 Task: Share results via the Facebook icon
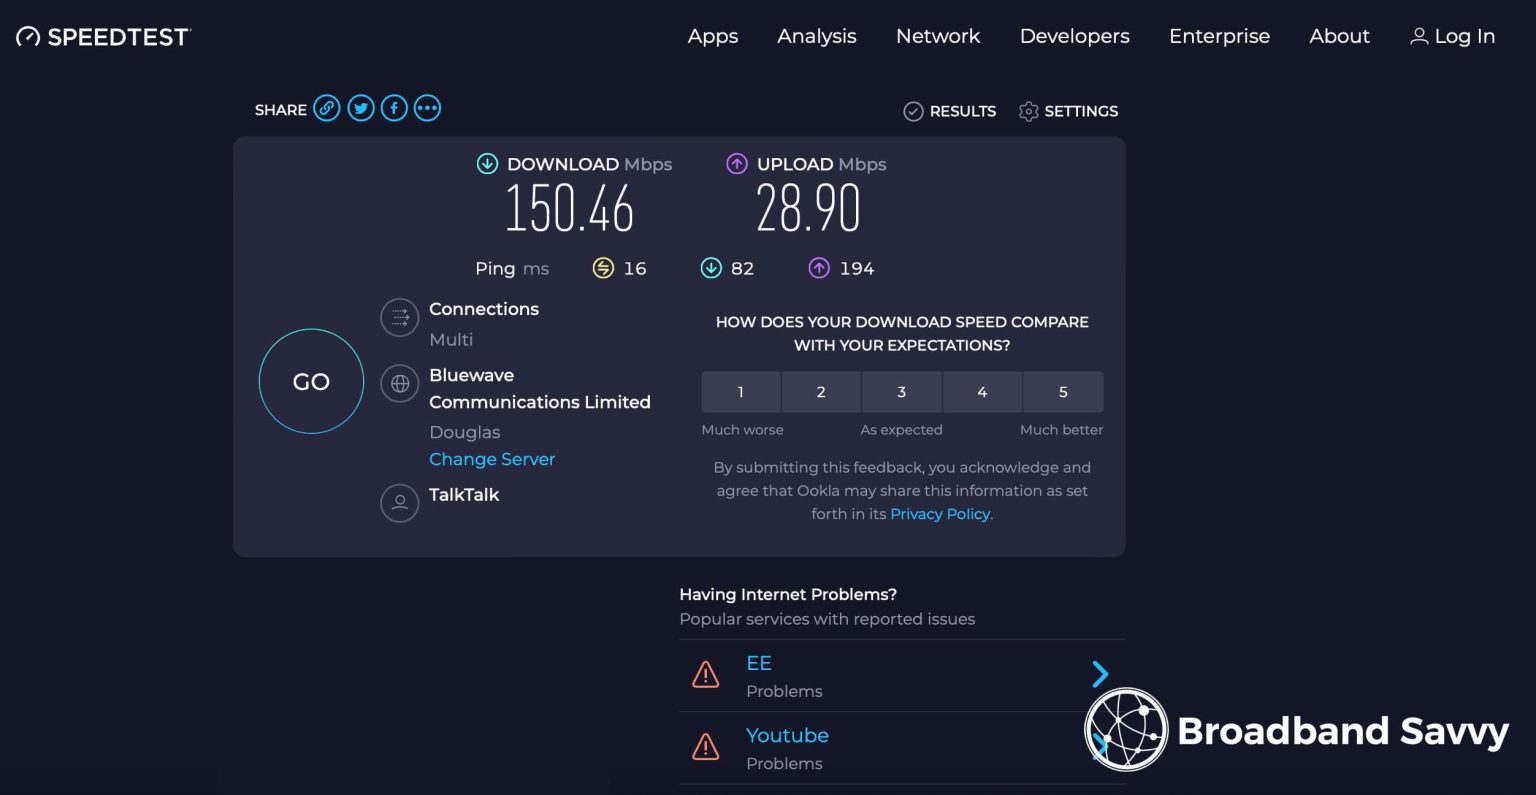point(393,108)
